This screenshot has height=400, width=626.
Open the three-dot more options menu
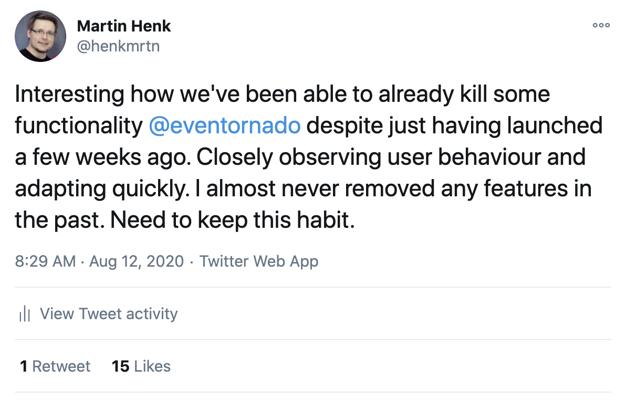(601, 25)
